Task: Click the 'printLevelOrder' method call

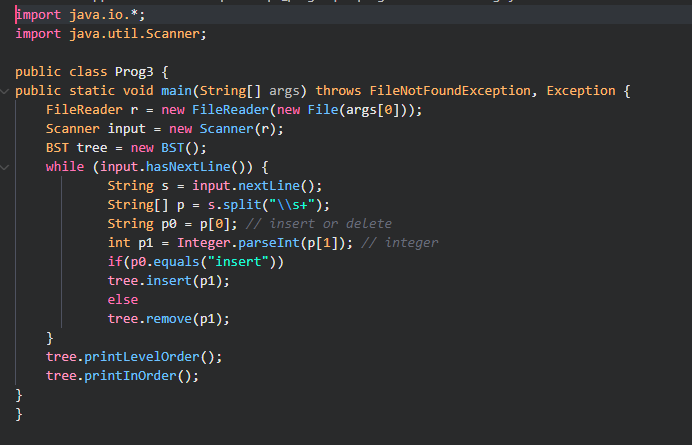Action: [142, 356]
